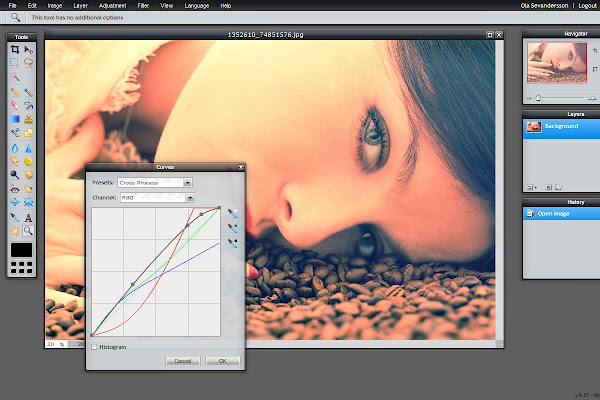Viewport: 600px width, 400px height.
Task: Click the zoom-in icon in Navigator
Action: [x=592, y=98]
